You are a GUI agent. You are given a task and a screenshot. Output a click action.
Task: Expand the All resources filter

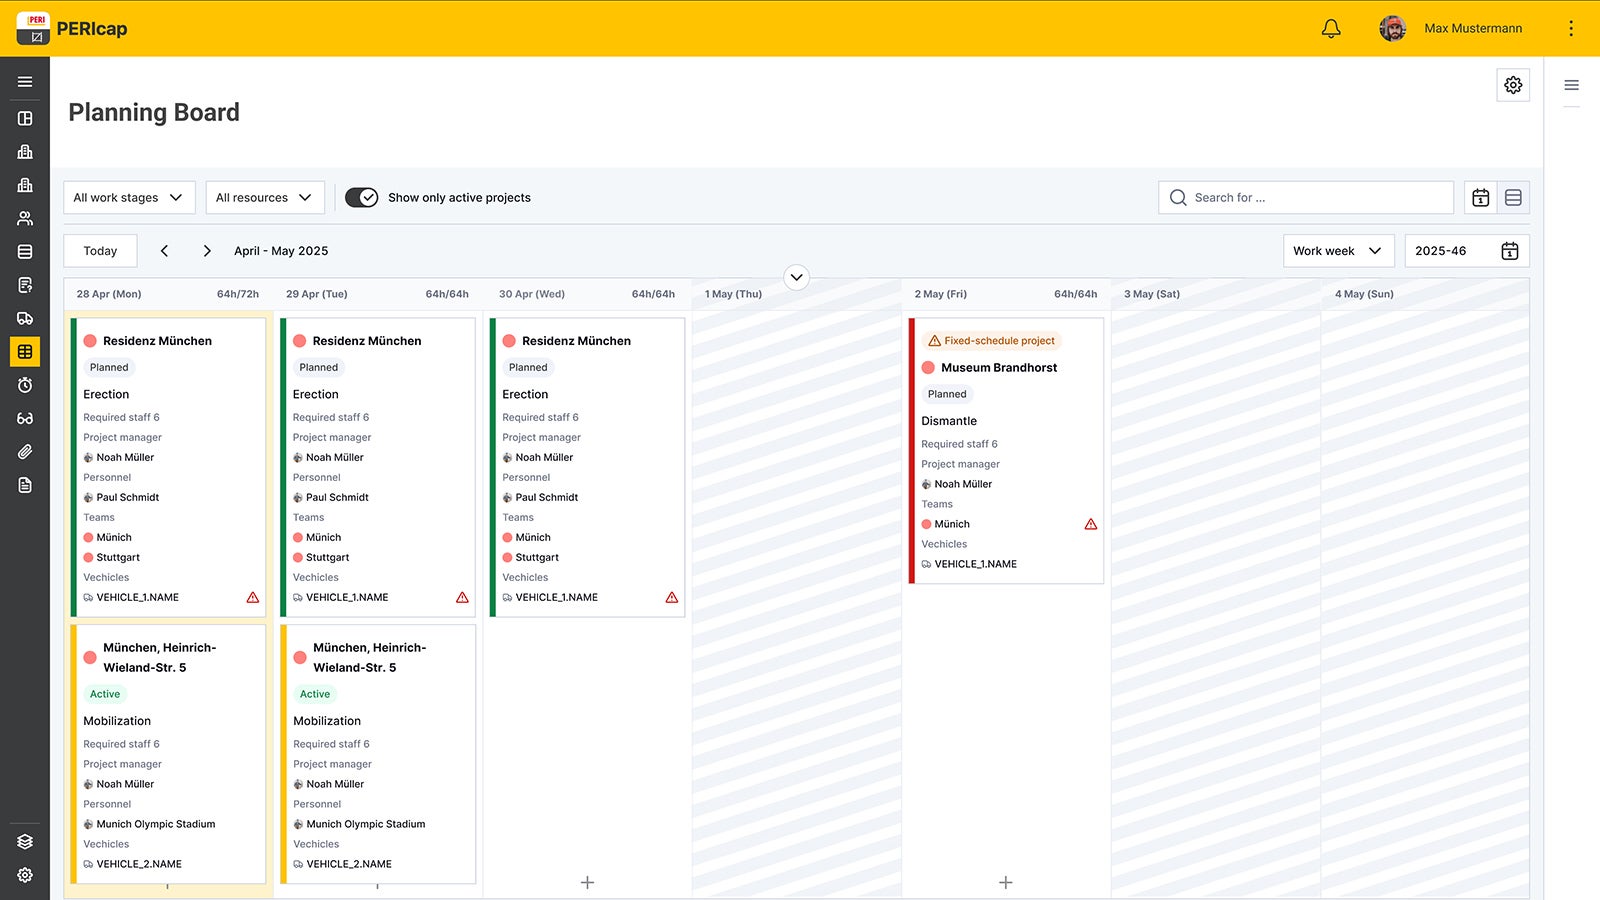pos(264,197)
